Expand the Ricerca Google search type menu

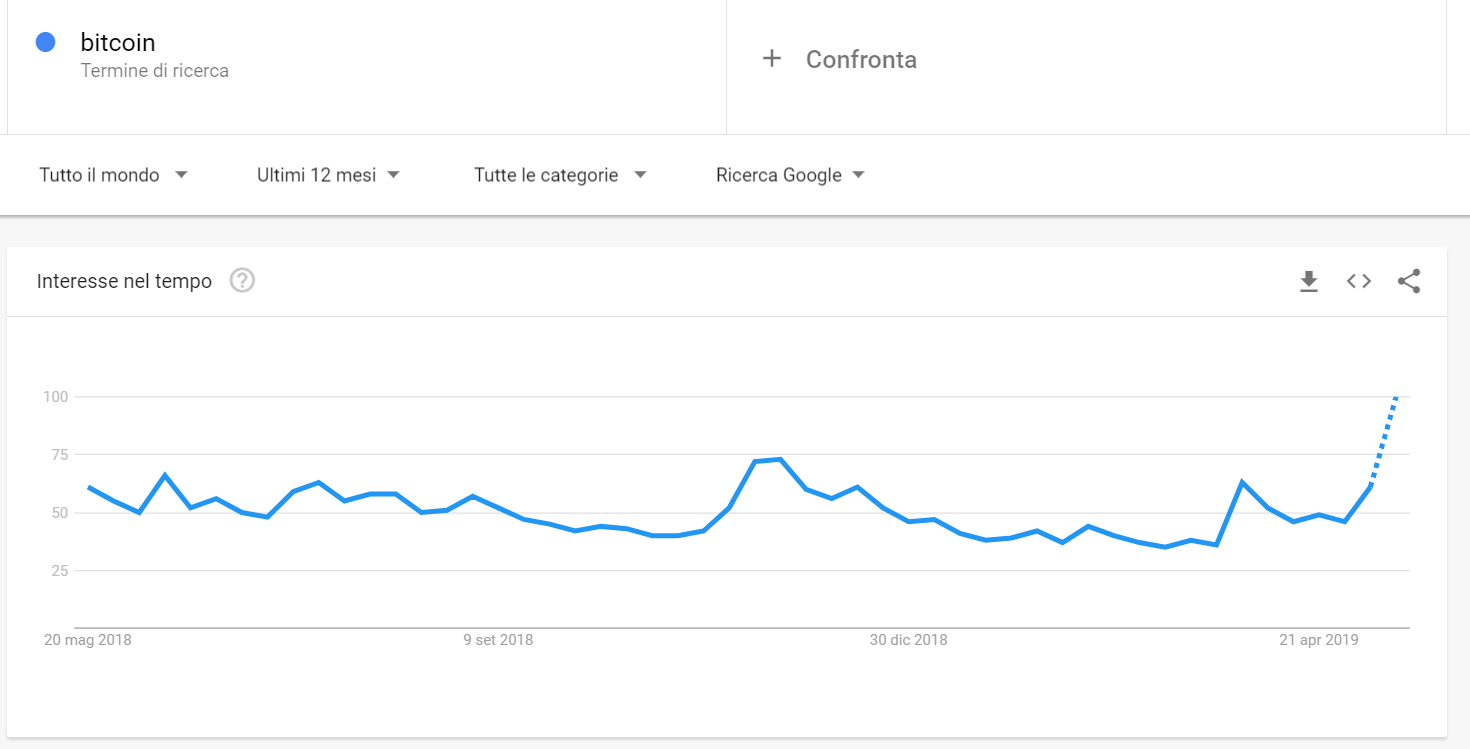click(x=790, y=175)
